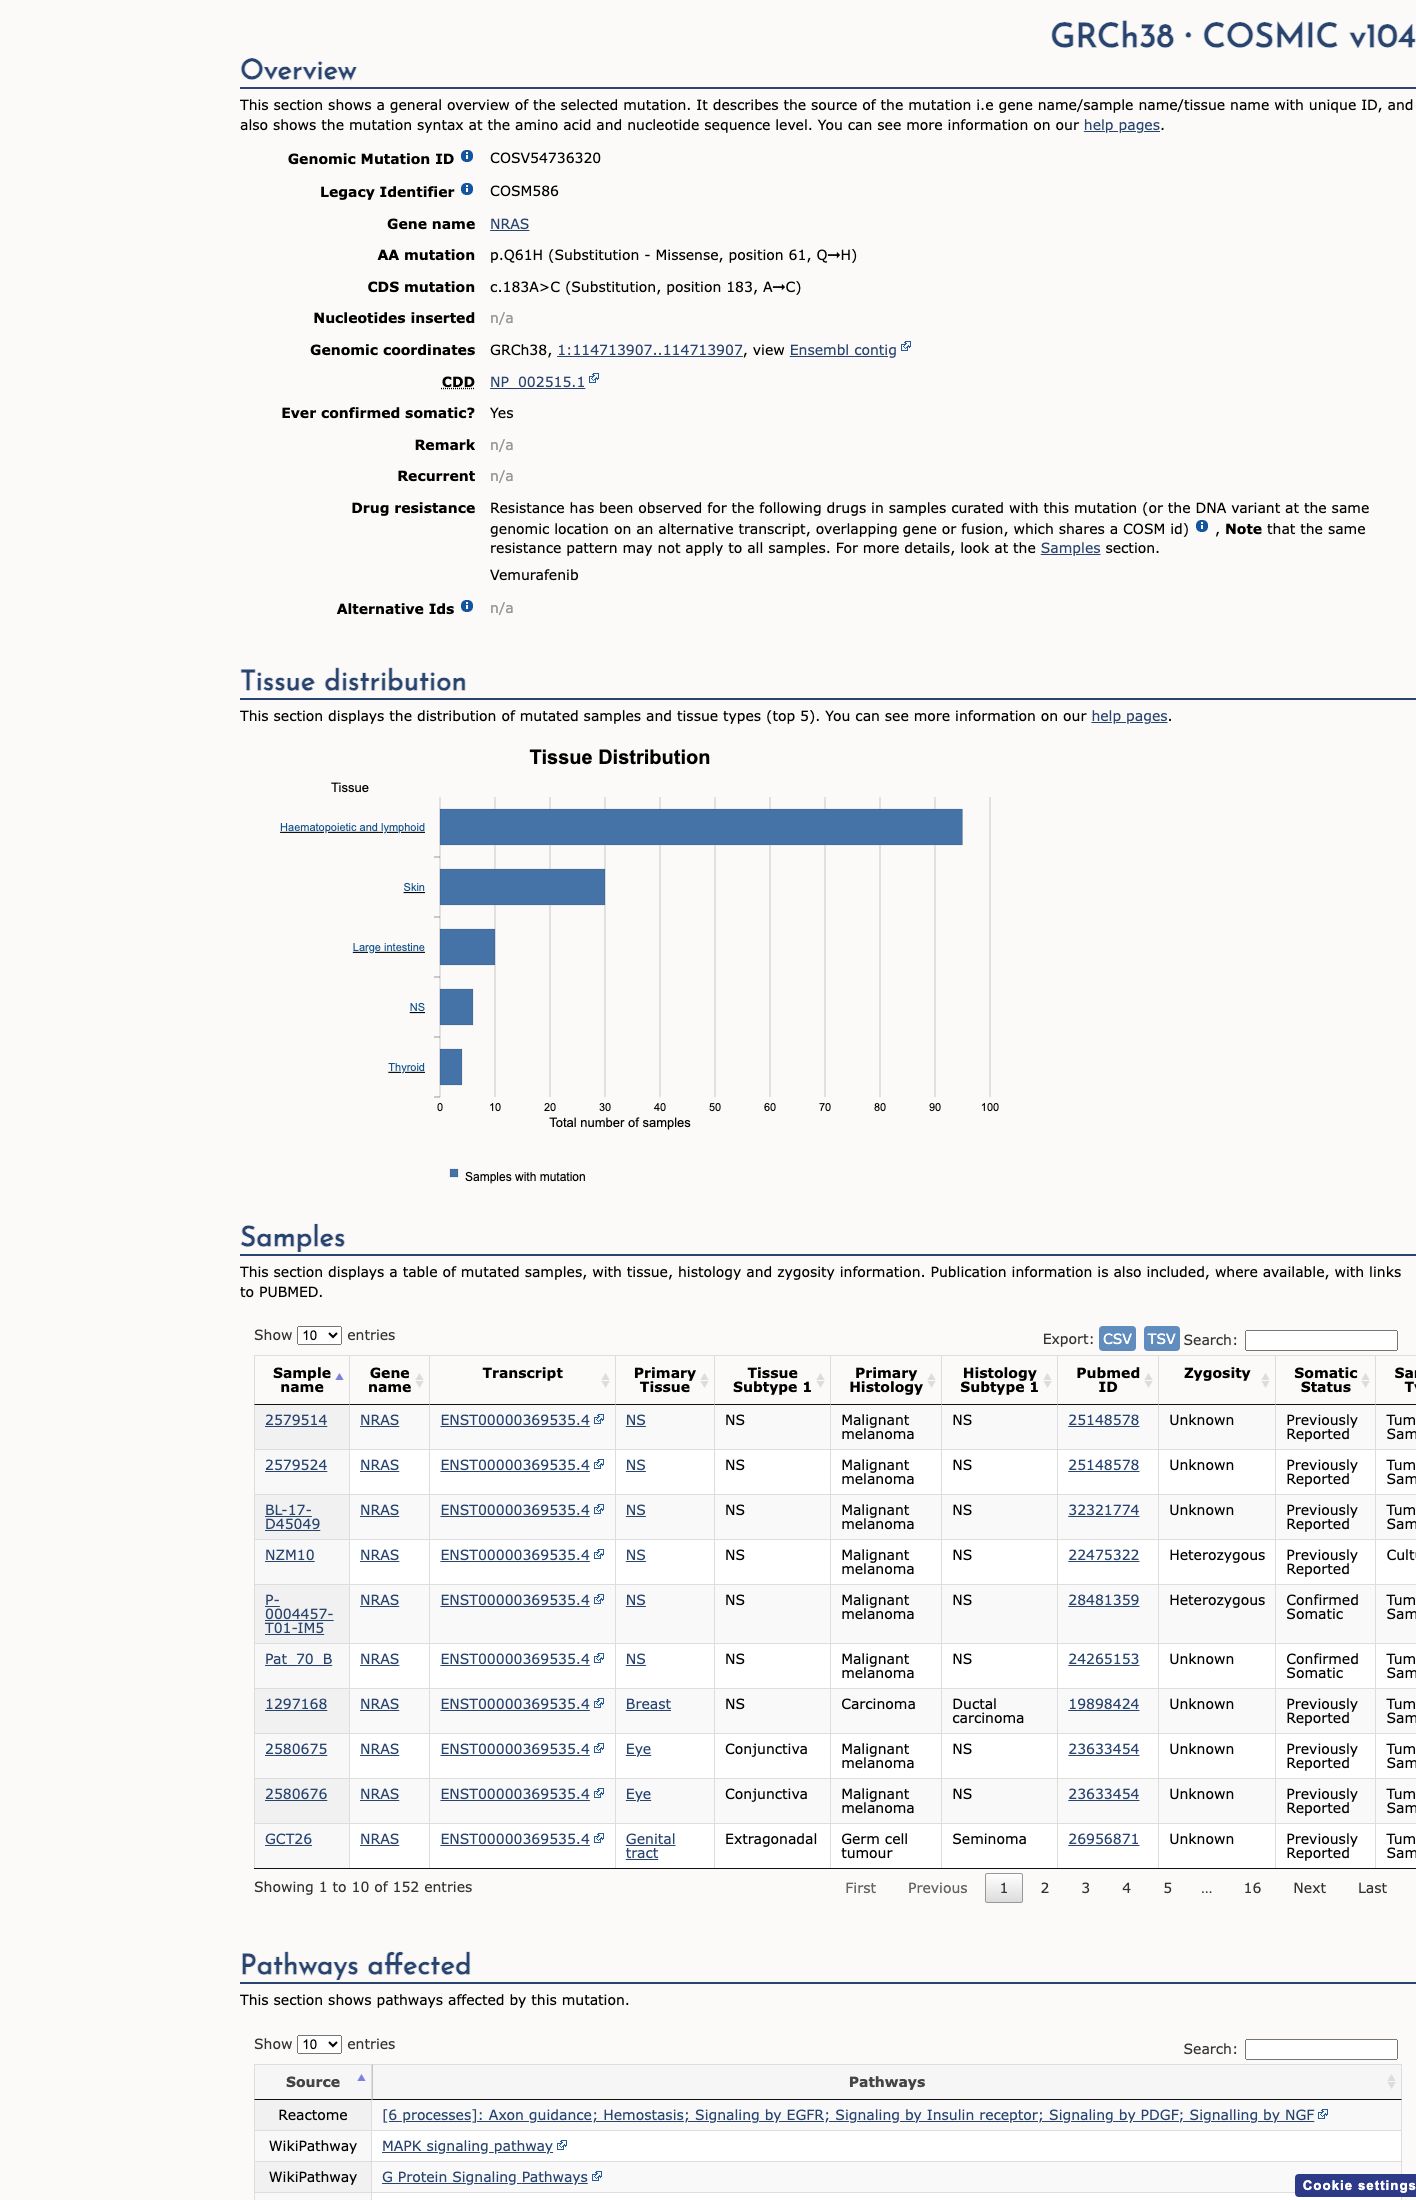Click info icon beside Alternative Ids
1416x2200 pixels.
coord(467,607)
